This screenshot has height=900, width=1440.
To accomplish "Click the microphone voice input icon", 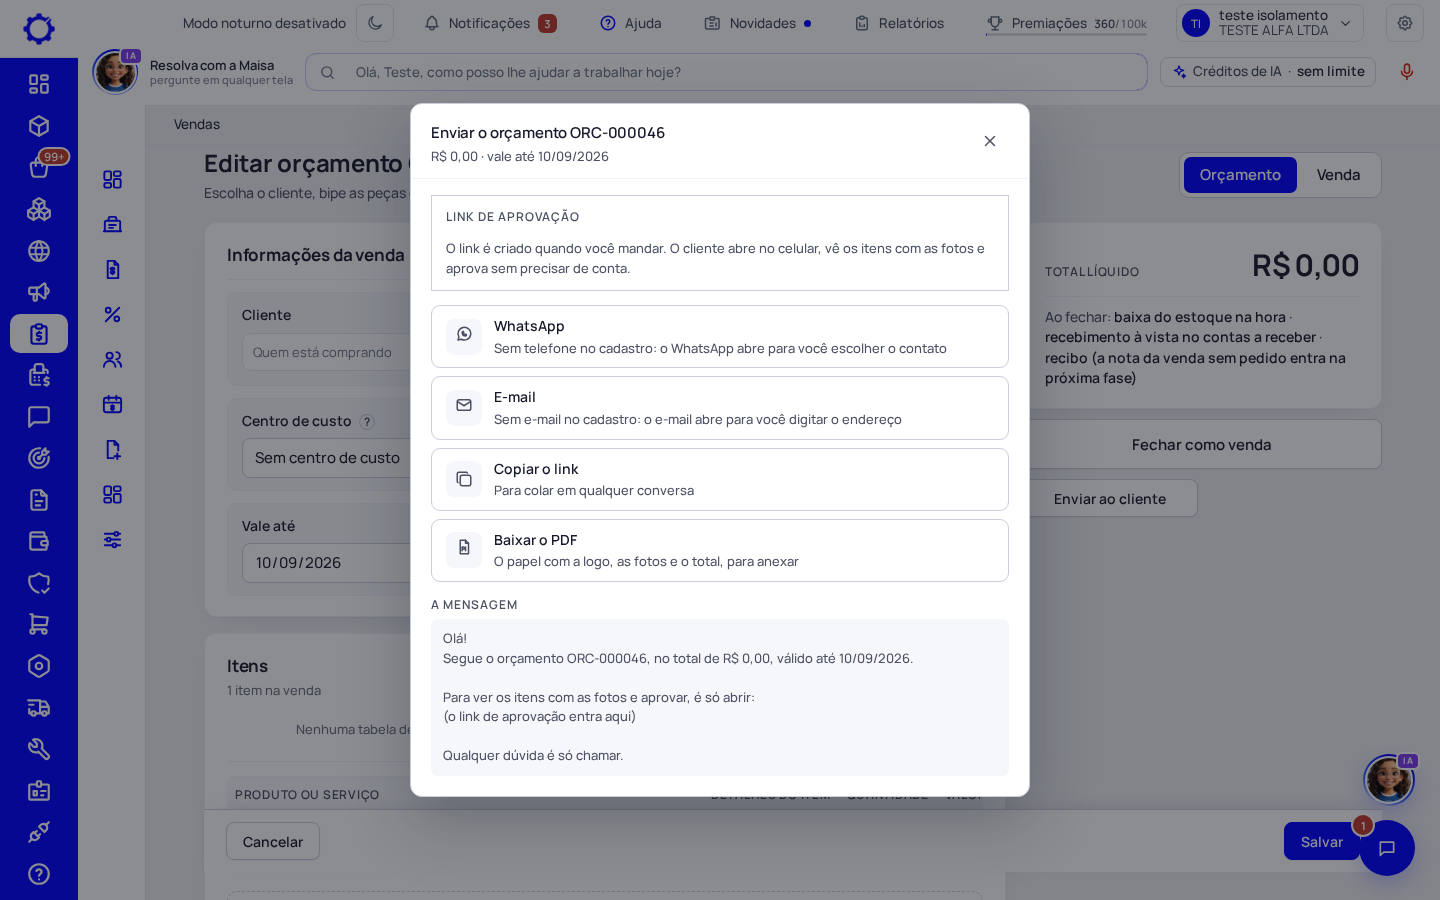I will 1406,72.
